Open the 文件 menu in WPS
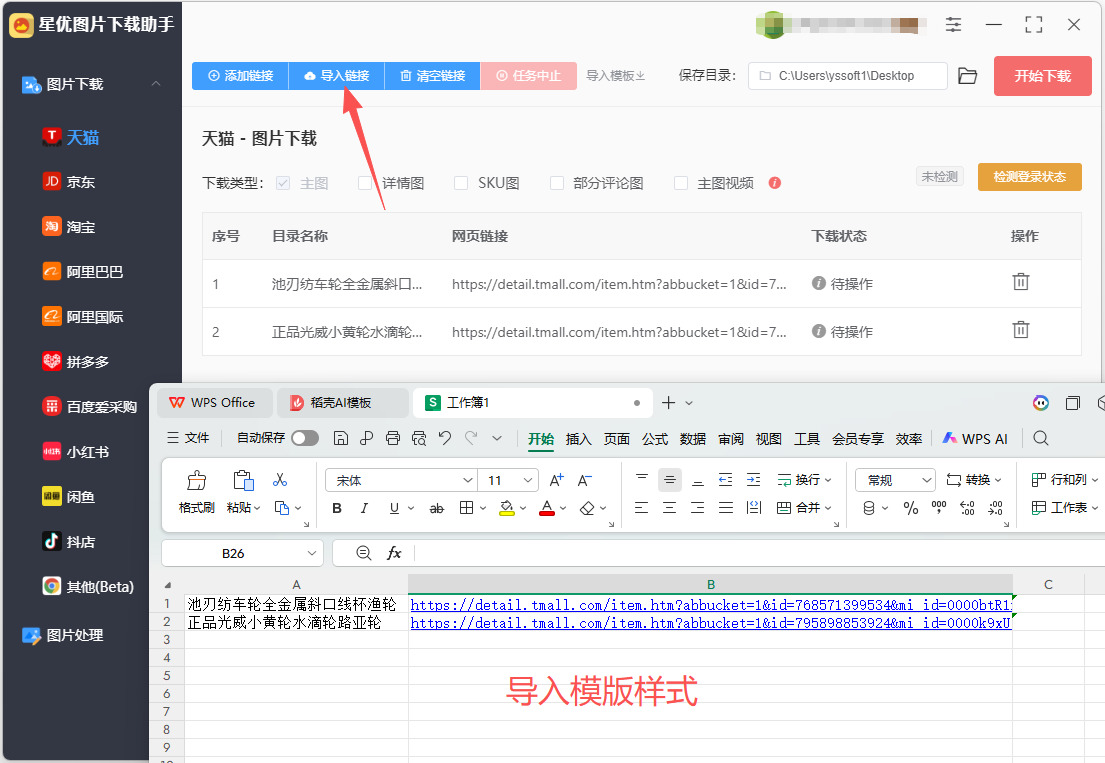The height and width of the screenshot is (763, 1105). click(x=188, y=438)
